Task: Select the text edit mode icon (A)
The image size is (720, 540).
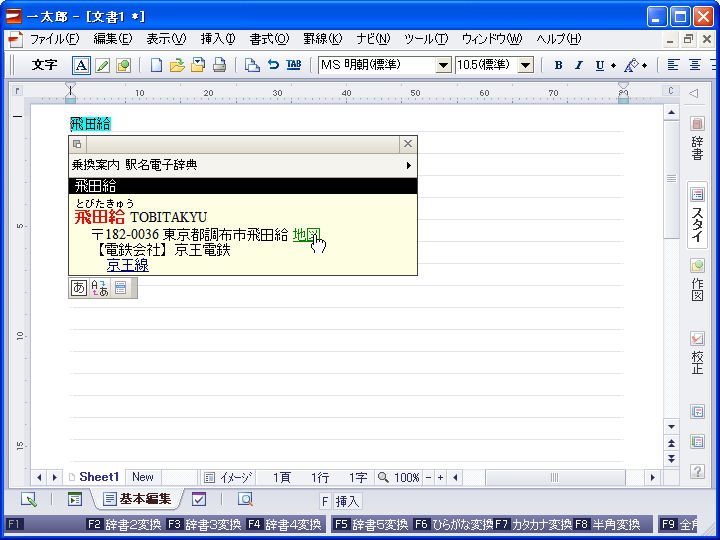Action: 81,65
